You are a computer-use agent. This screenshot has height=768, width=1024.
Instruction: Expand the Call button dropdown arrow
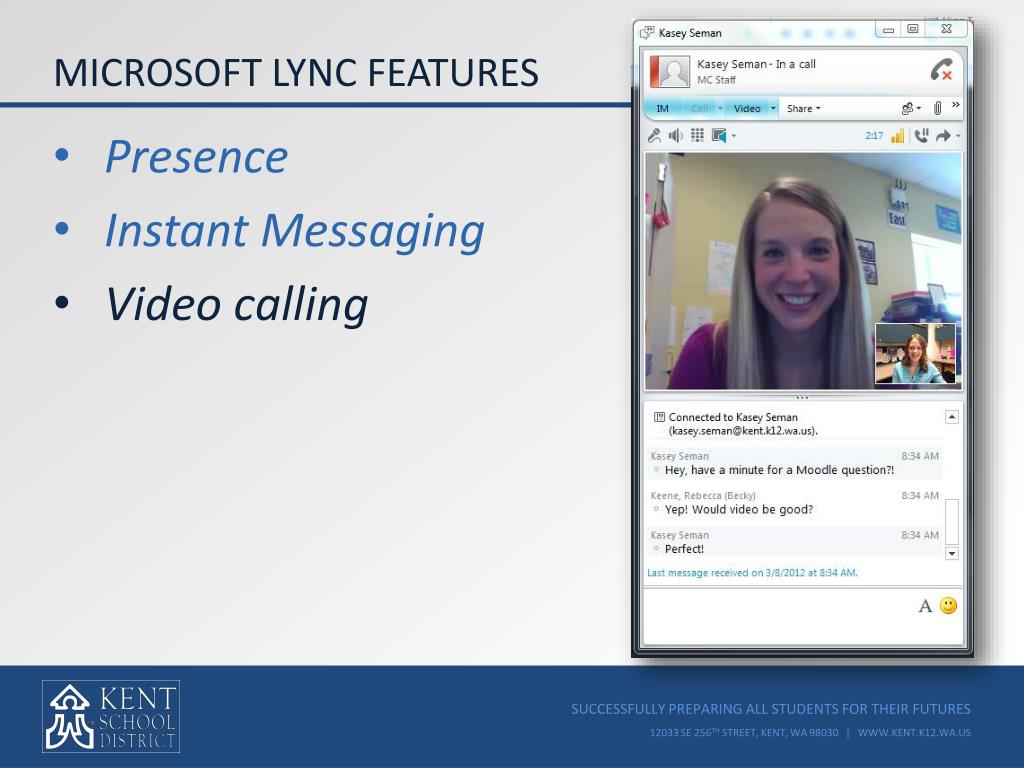coord(720,108)
